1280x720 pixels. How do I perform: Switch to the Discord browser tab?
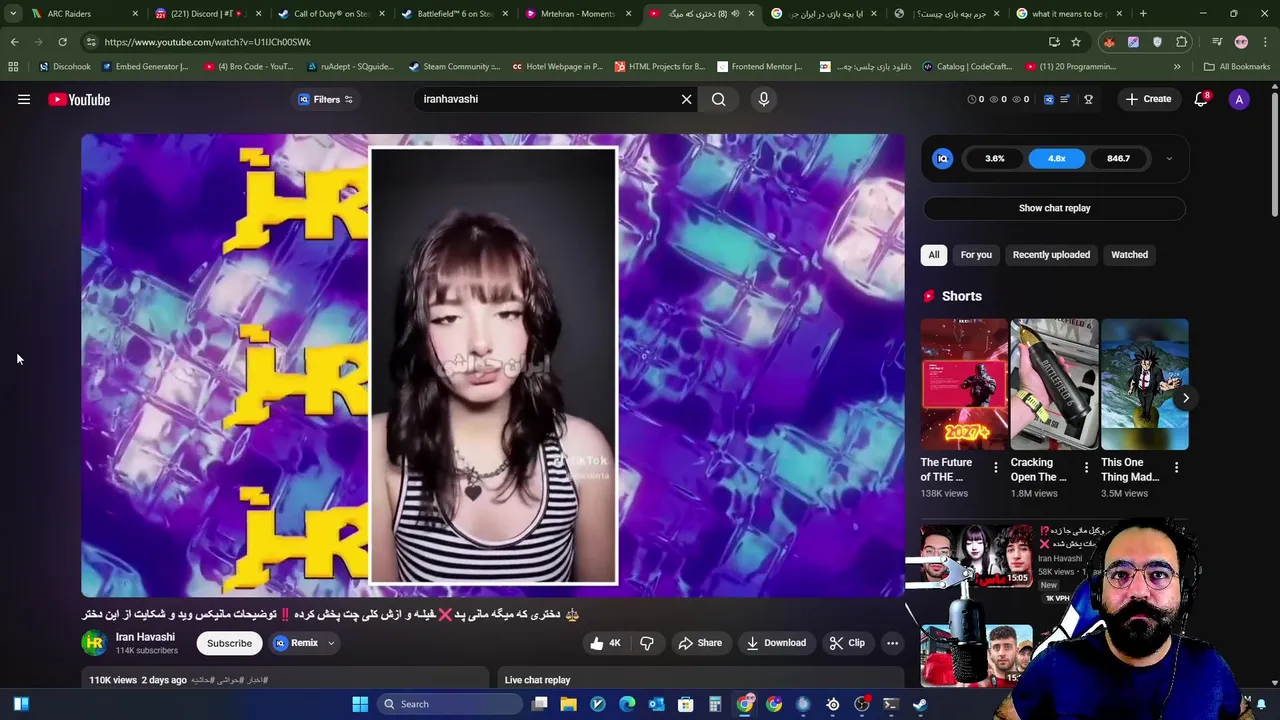point(208,14)
